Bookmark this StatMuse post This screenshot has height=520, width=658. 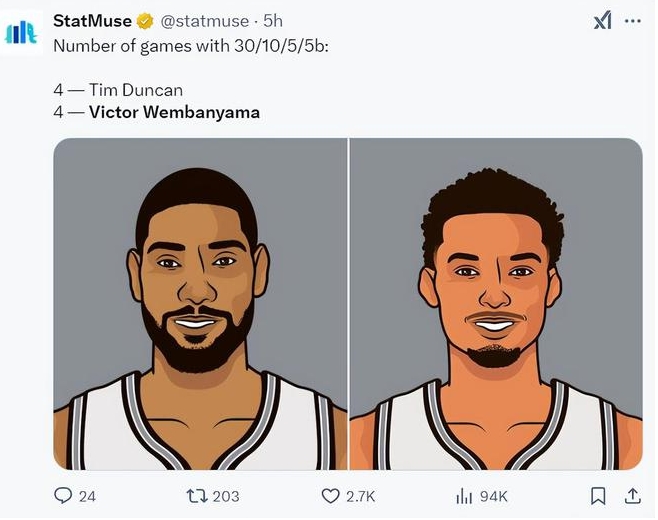(598, 495)
